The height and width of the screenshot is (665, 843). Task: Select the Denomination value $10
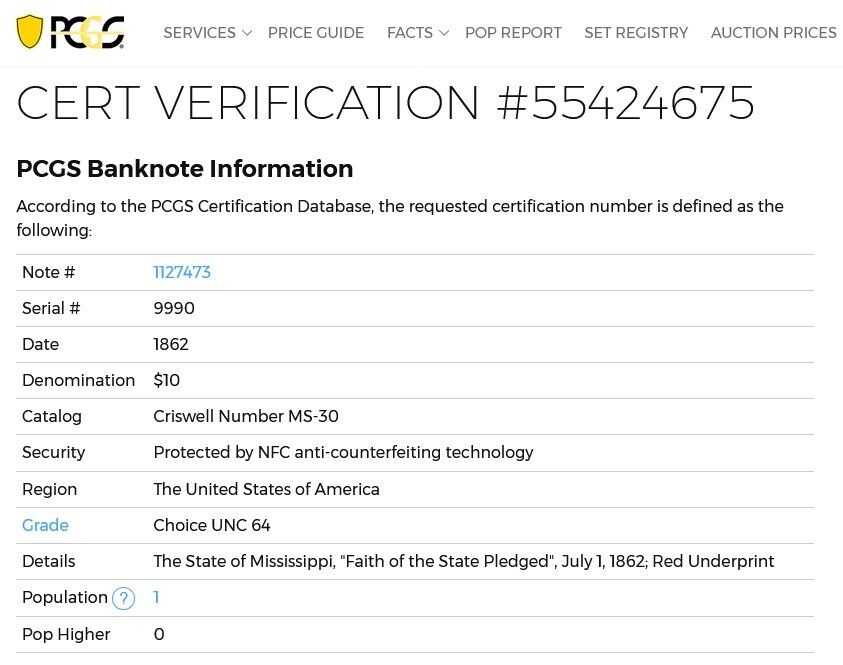(x=166, y=380)
